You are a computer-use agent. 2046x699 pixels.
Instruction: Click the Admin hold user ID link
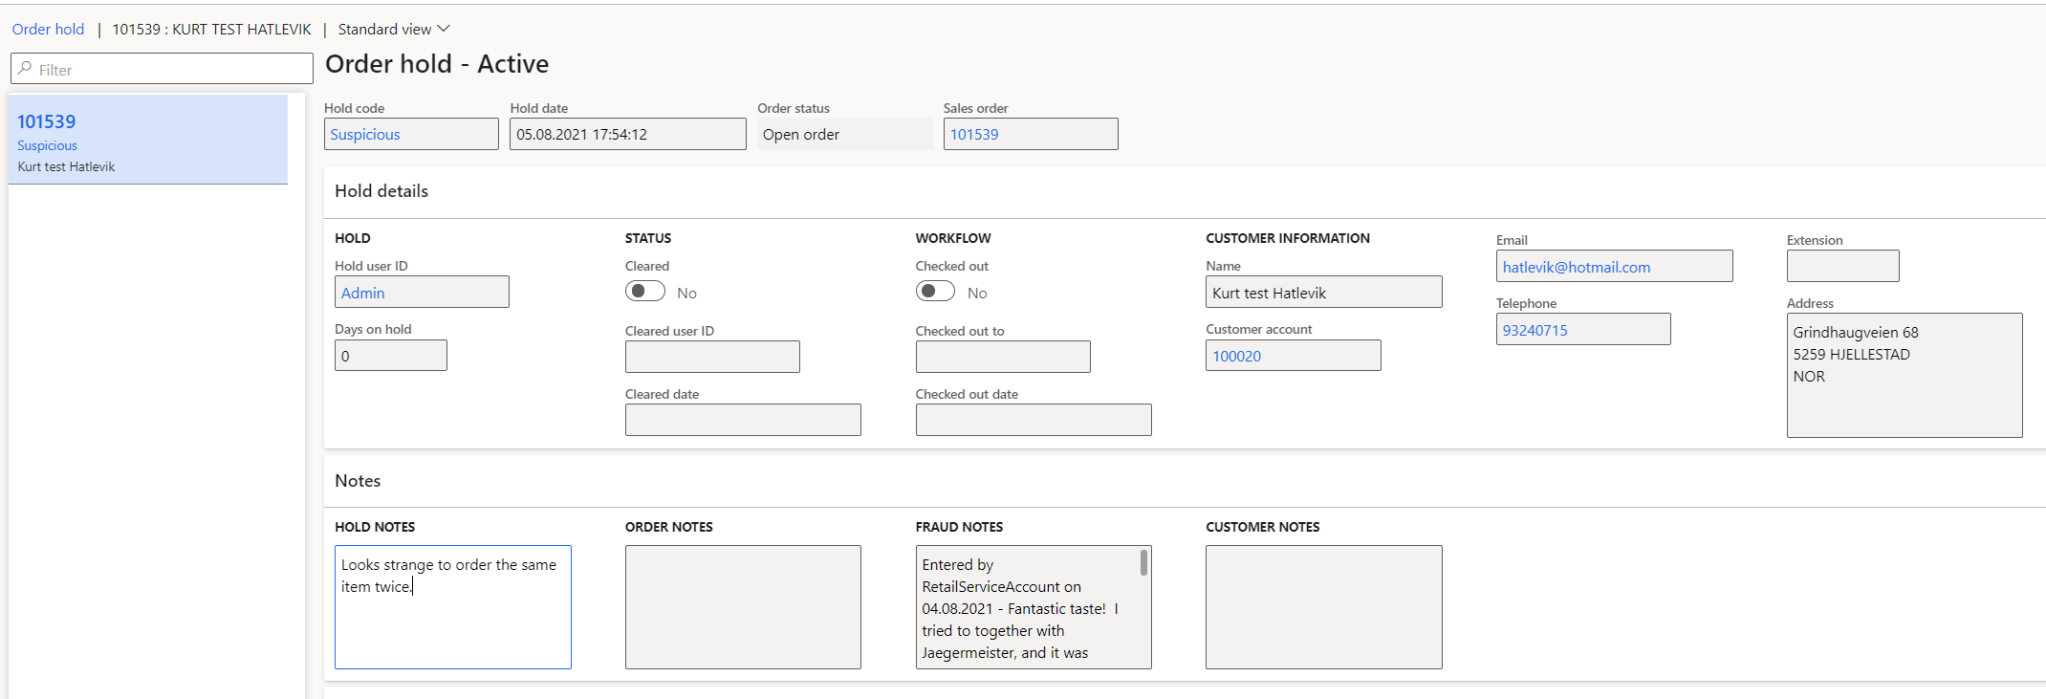(x=363, y=293)
